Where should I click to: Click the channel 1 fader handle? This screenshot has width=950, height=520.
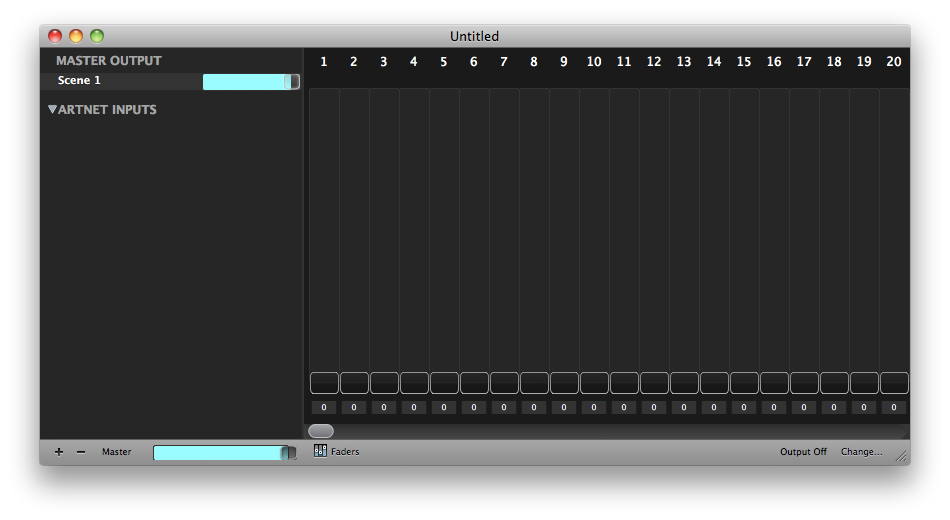tap(324, 383)
